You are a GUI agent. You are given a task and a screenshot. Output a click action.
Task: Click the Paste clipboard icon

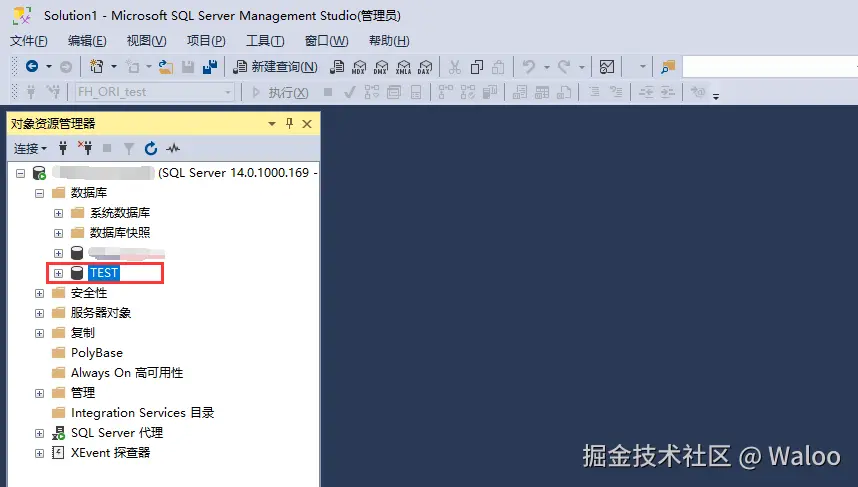point(498,67)
